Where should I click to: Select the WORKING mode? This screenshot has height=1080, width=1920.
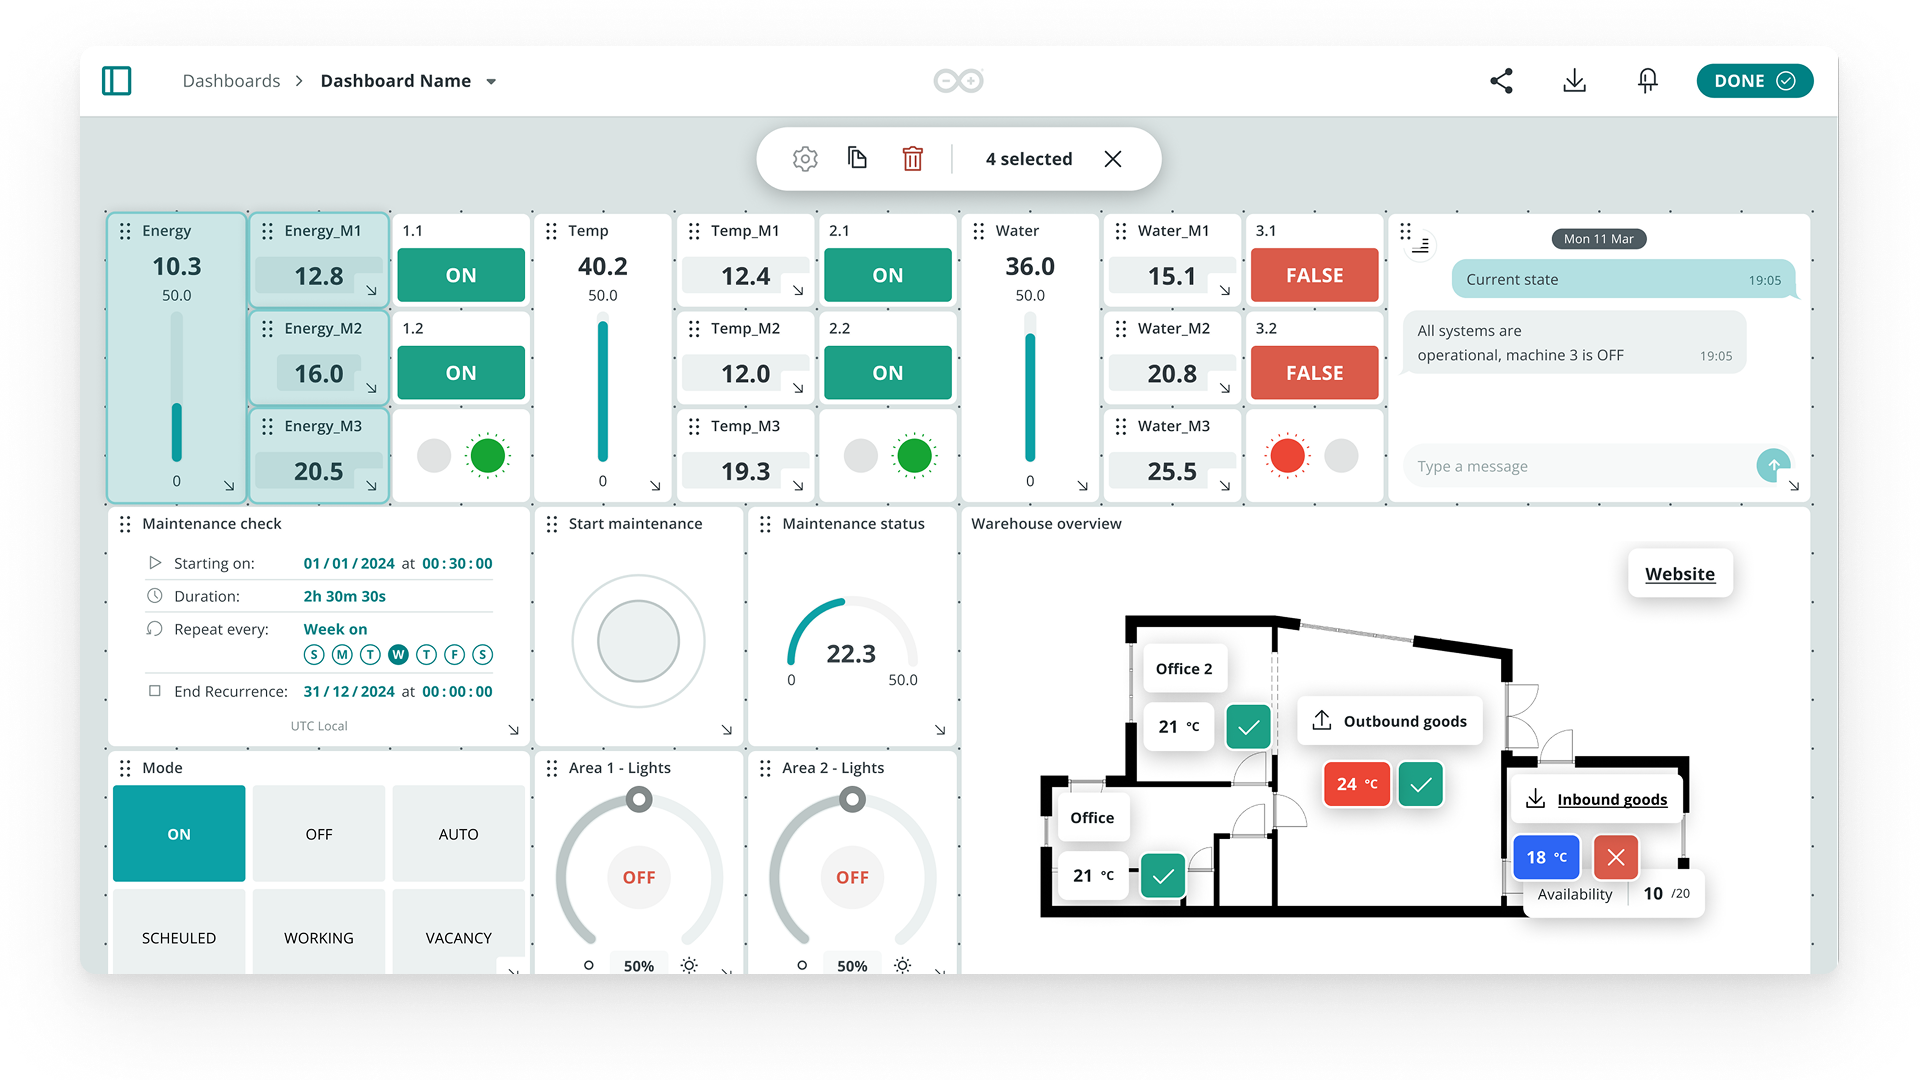point(319,932)
